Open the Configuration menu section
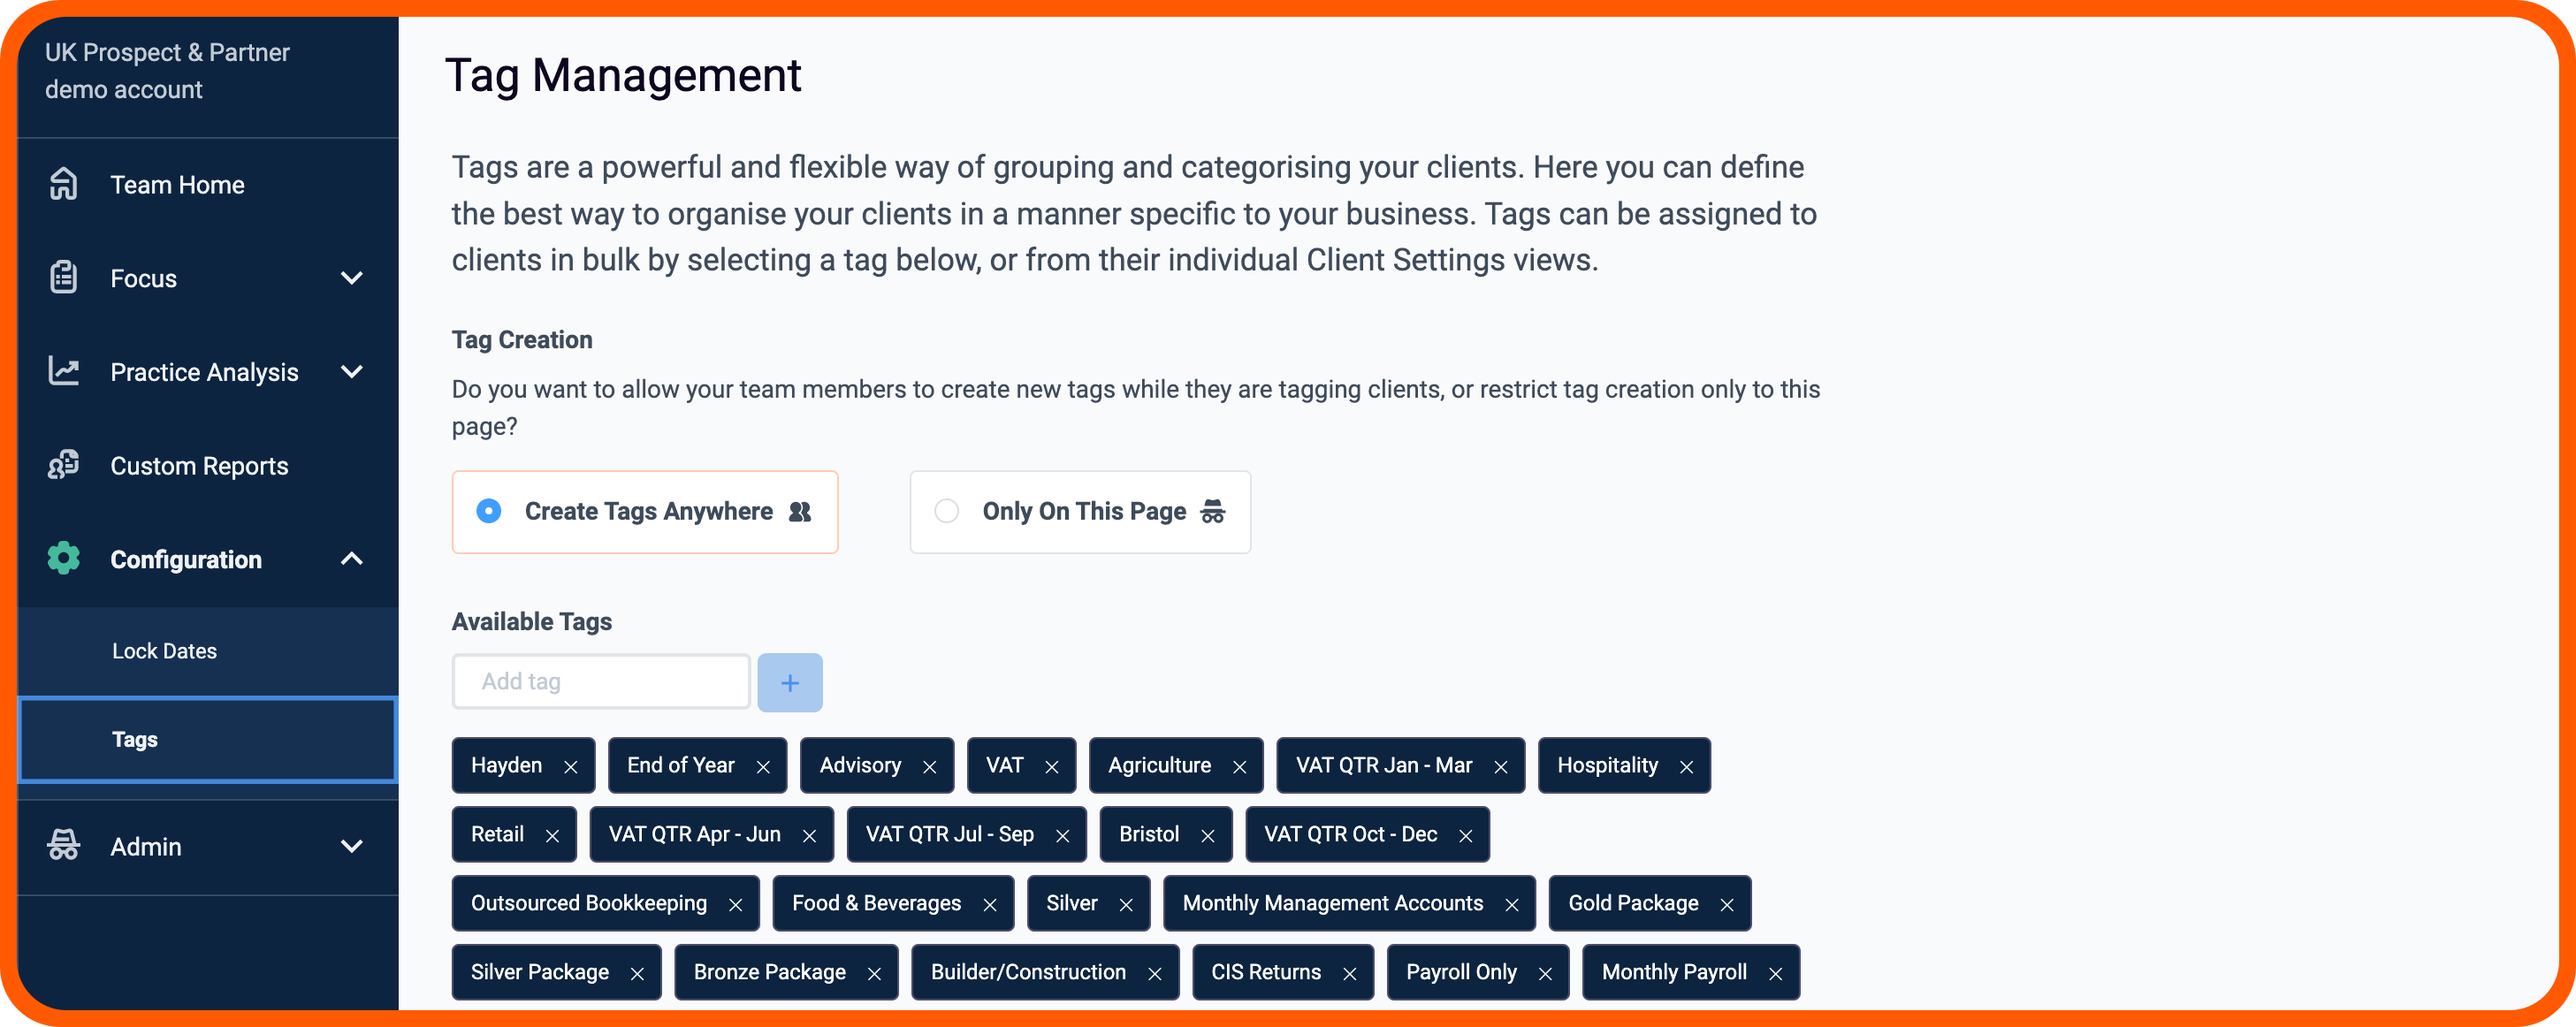 (205, 559)
